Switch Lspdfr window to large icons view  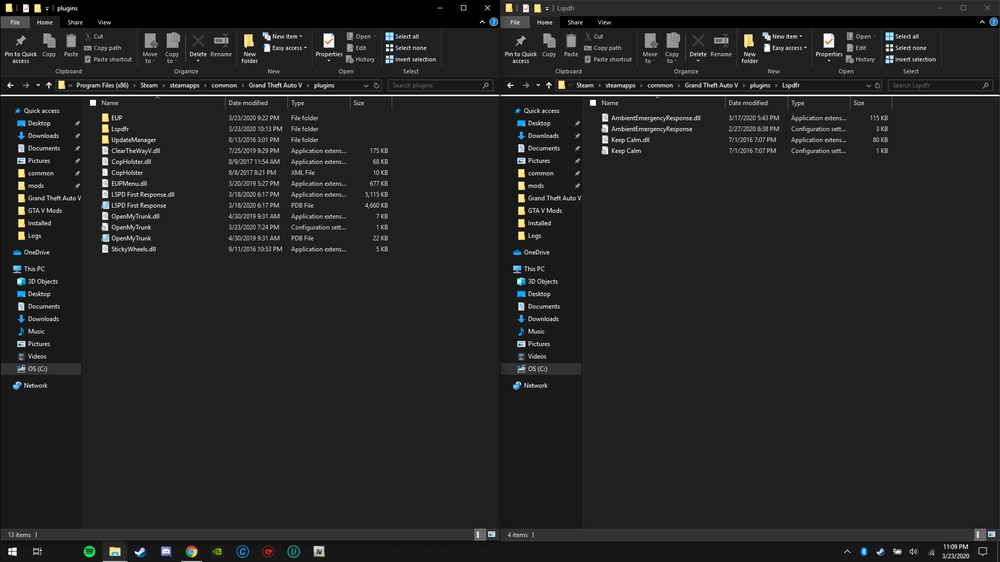coord(993,535)
